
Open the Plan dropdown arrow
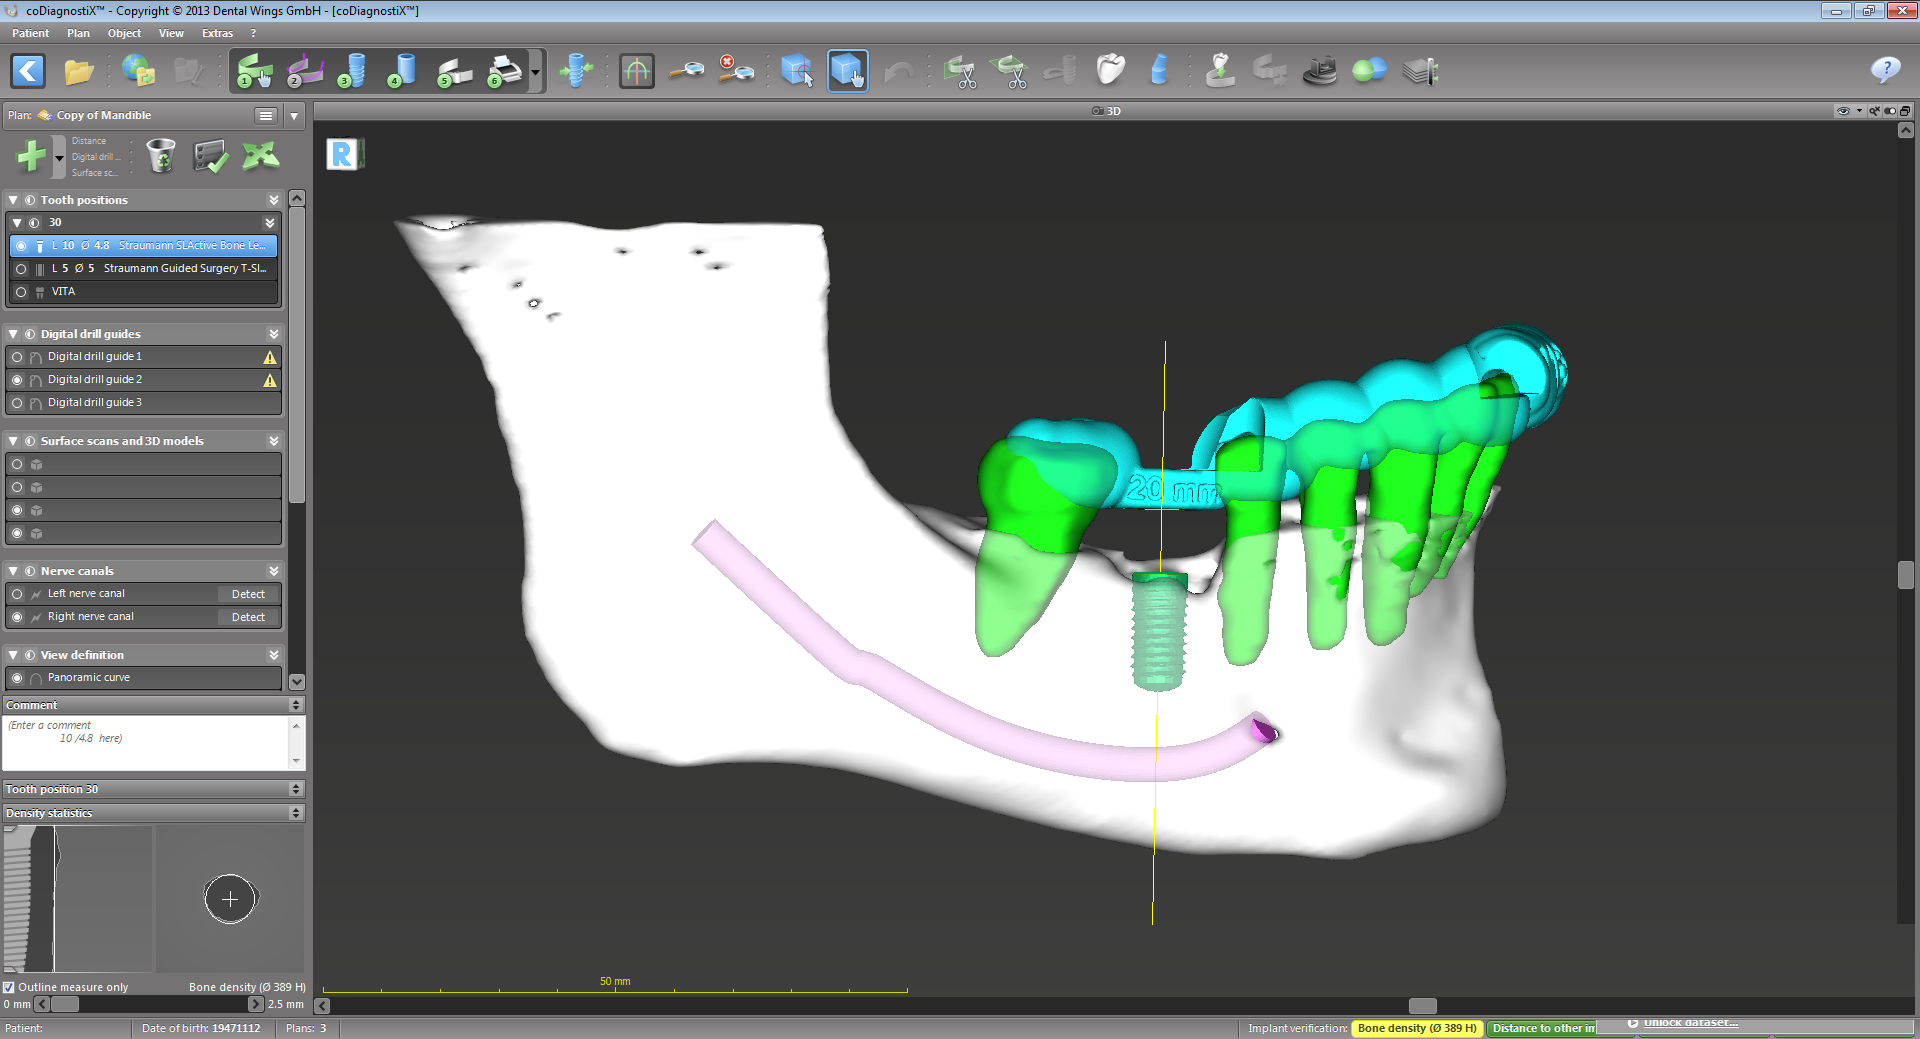point(294,116)
